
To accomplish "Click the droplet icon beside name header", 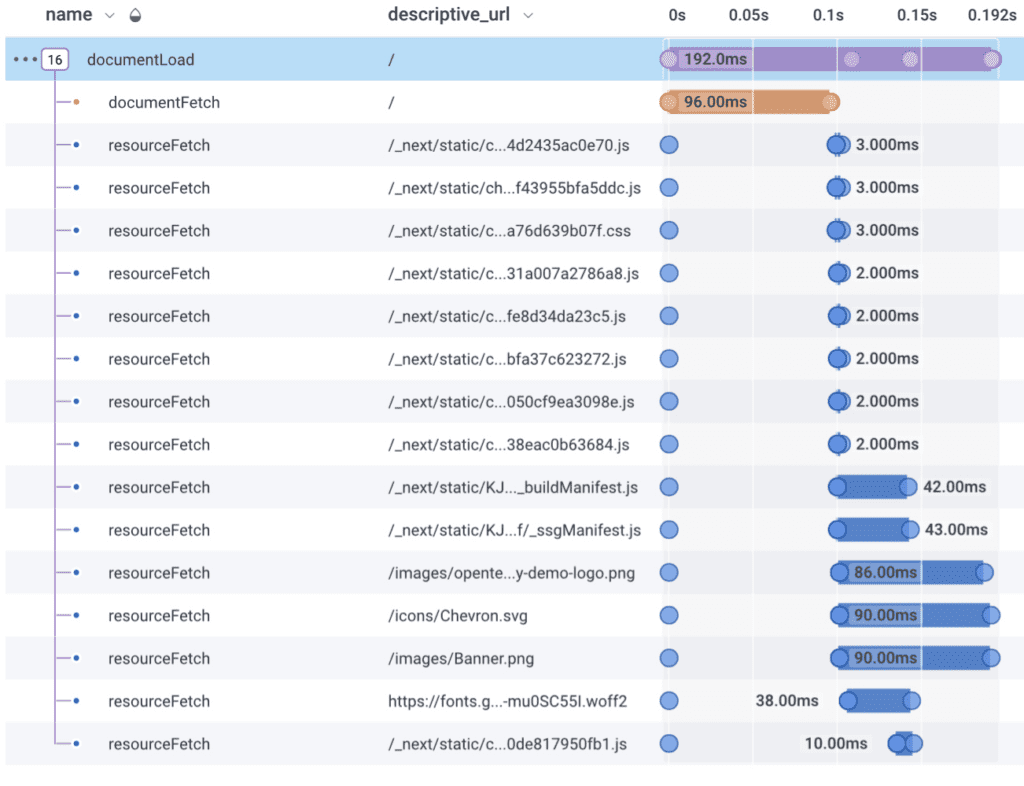I will 136,16.
